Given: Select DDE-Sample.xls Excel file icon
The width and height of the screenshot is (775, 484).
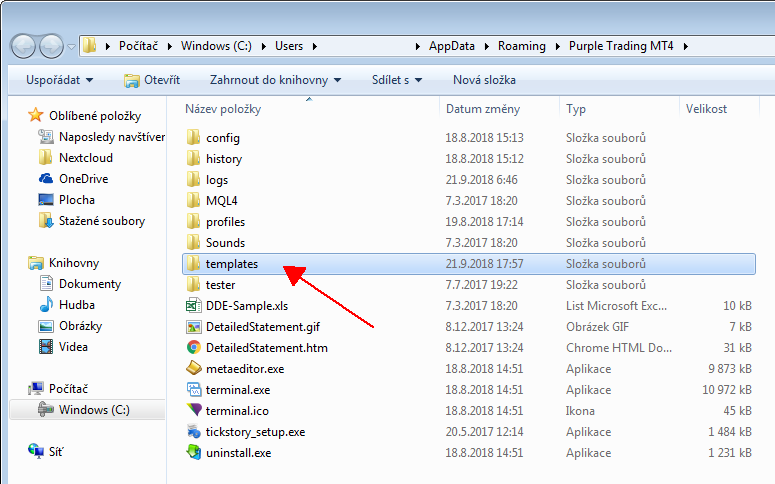Looking at the screenshot, I should (x=193, y=306).
